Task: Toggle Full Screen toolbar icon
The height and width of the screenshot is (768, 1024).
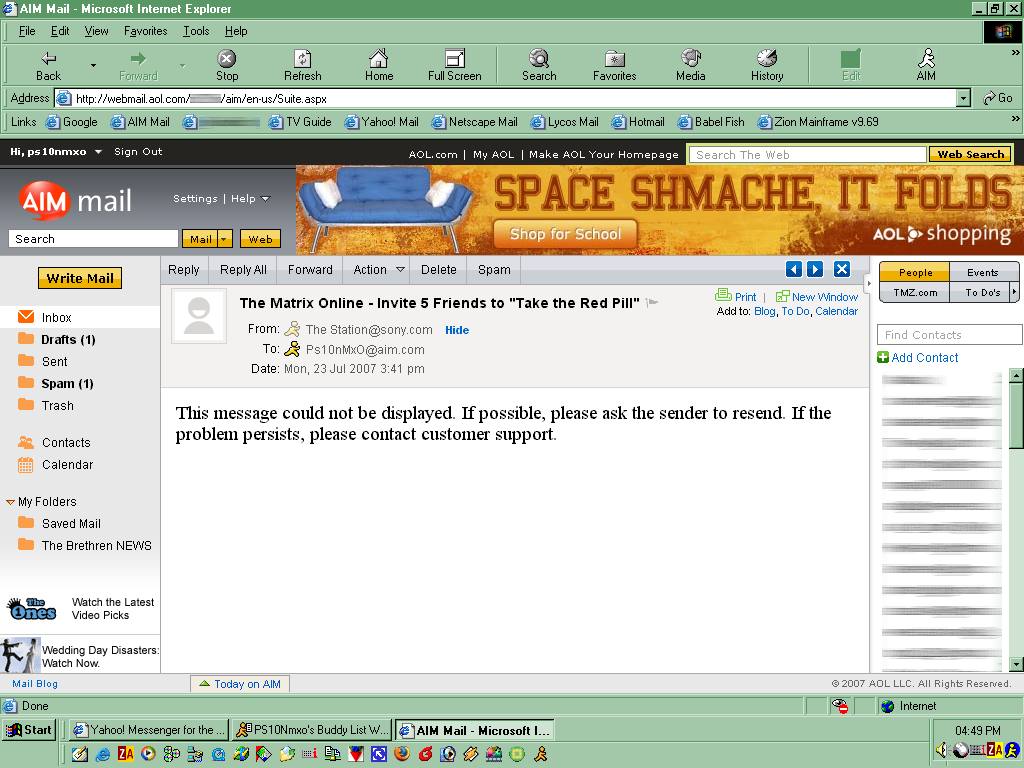Action: (455, 59)
